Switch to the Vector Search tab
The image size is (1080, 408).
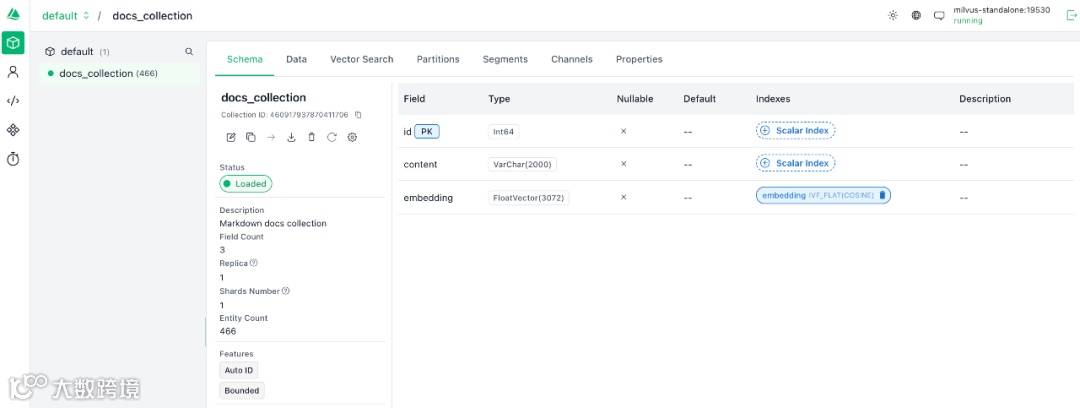point(361,59)
